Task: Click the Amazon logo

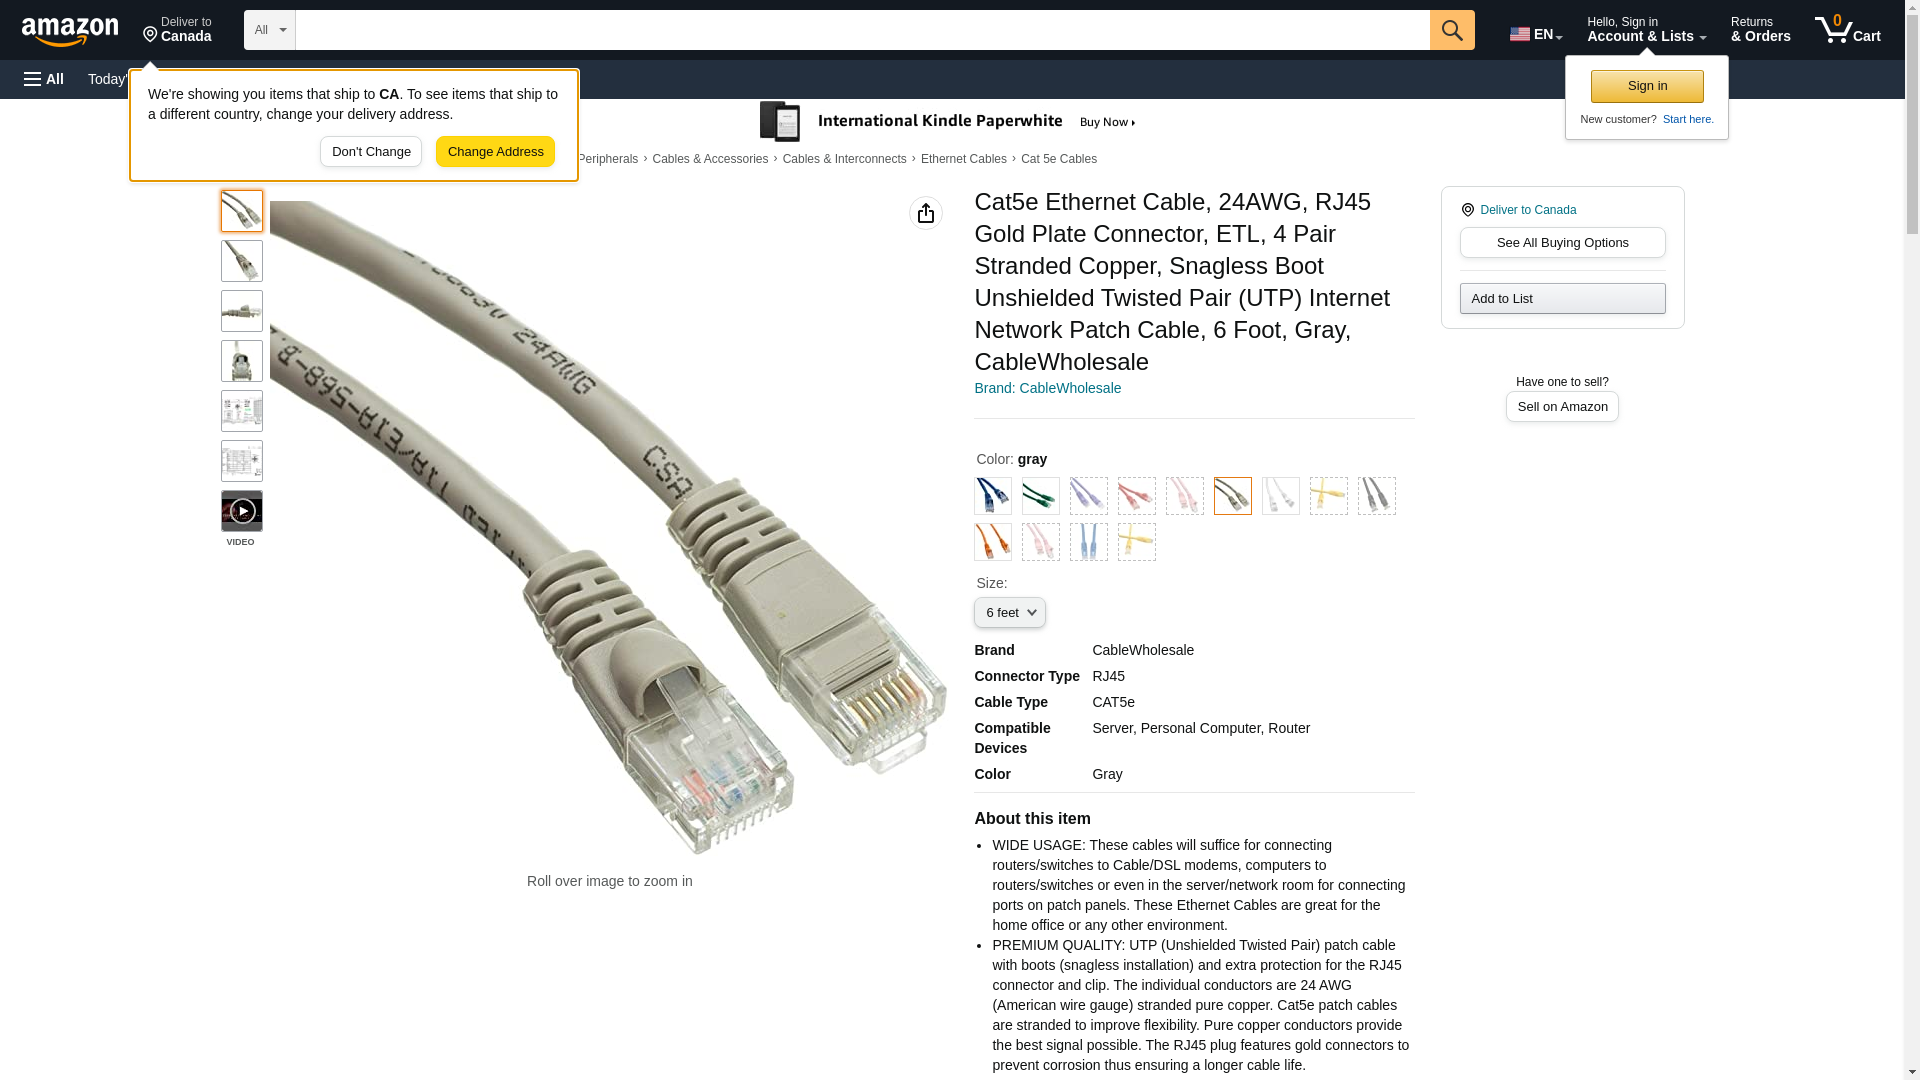Action: pyautogui.click(x=70, y=31)
